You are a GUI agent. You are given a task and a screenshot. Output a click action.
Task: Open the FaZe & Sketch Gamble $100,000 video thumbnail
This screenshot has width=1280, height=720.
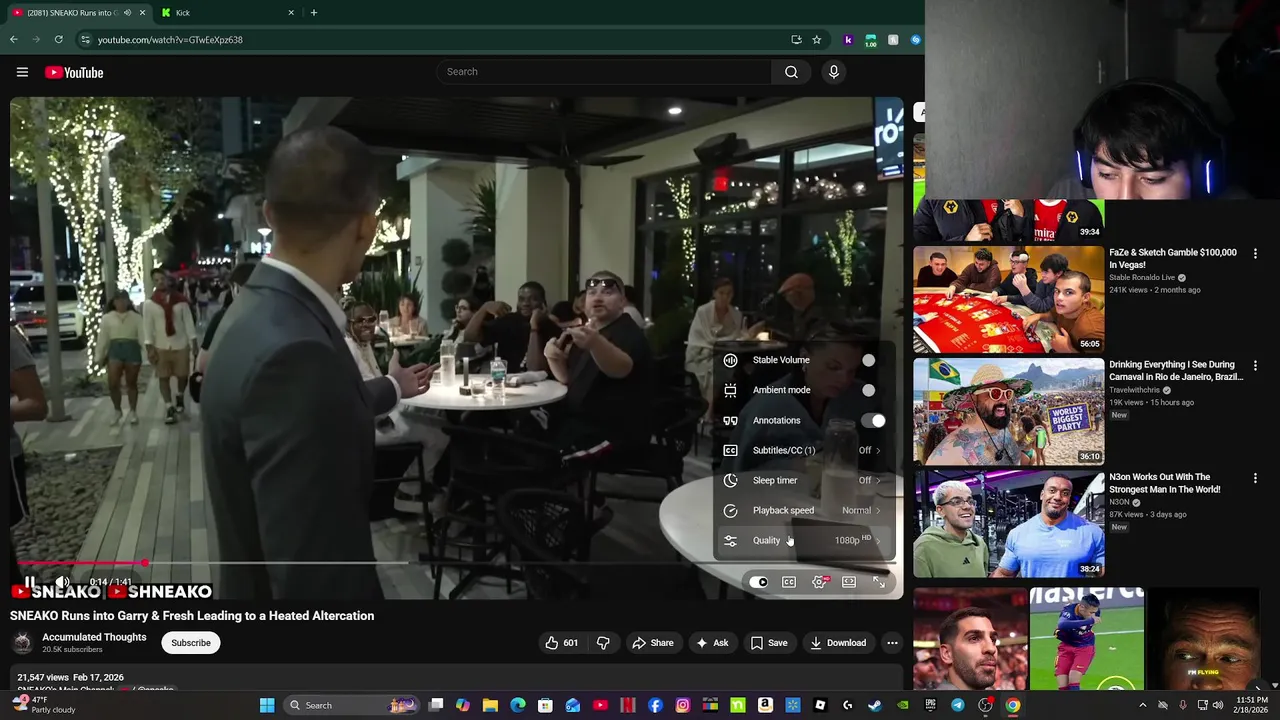click(x=1009, y=299)
